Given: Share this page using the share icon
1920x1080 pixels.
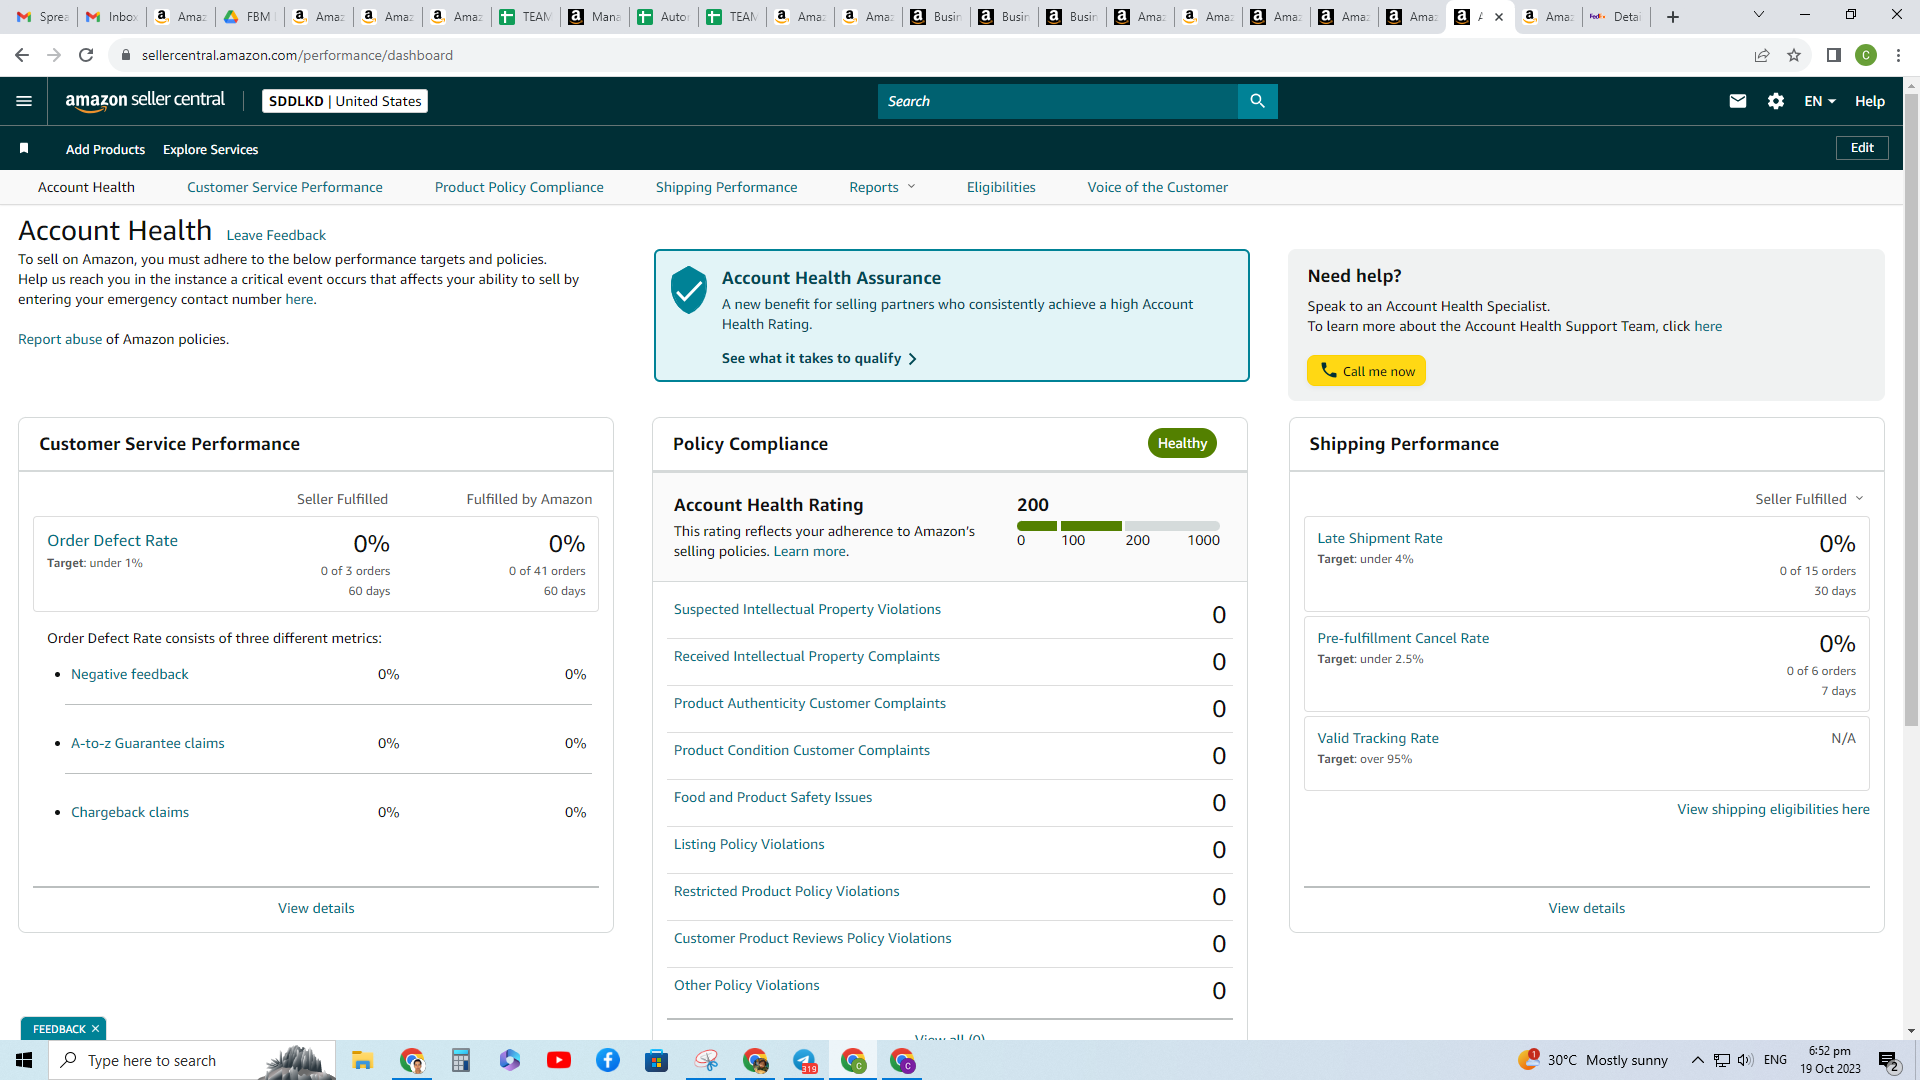Looking at the screenshot, I should (1762, 55).
